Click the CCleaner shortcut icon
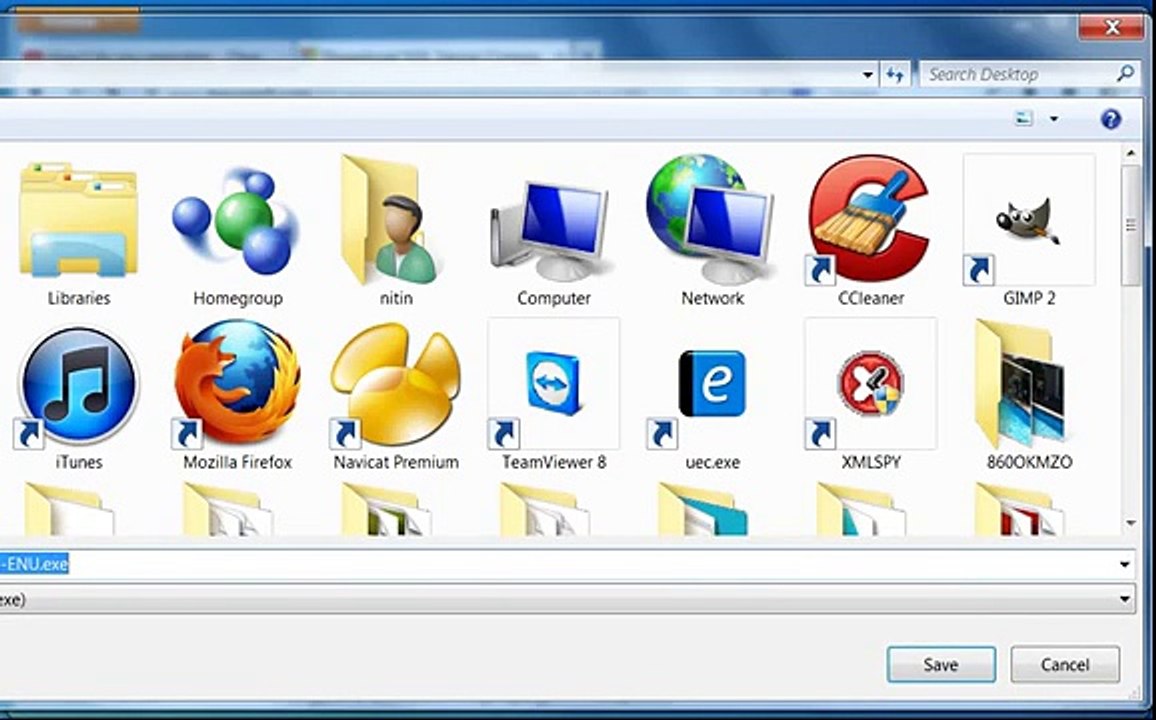The width and height of the screenshot is (1156, 720). [x=870, y=219]
